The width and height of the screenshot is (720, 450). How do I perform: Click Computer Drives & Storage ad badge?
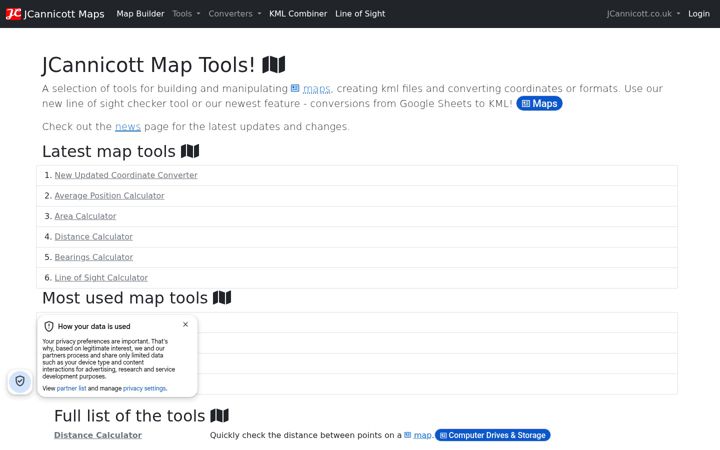pyautogui.click(x=492, y=435)
